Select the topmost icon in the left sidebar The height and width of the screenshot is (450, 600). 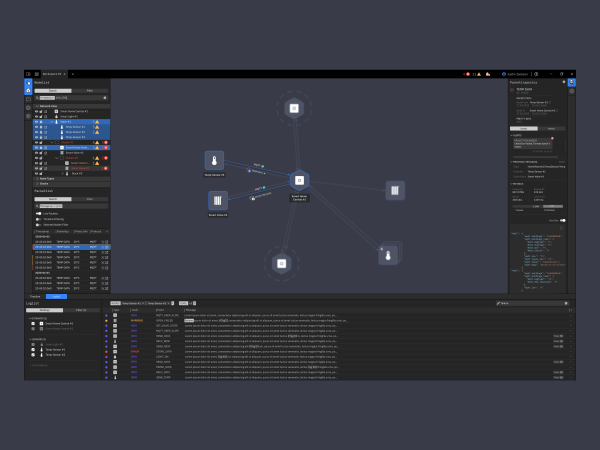[28, 83]
